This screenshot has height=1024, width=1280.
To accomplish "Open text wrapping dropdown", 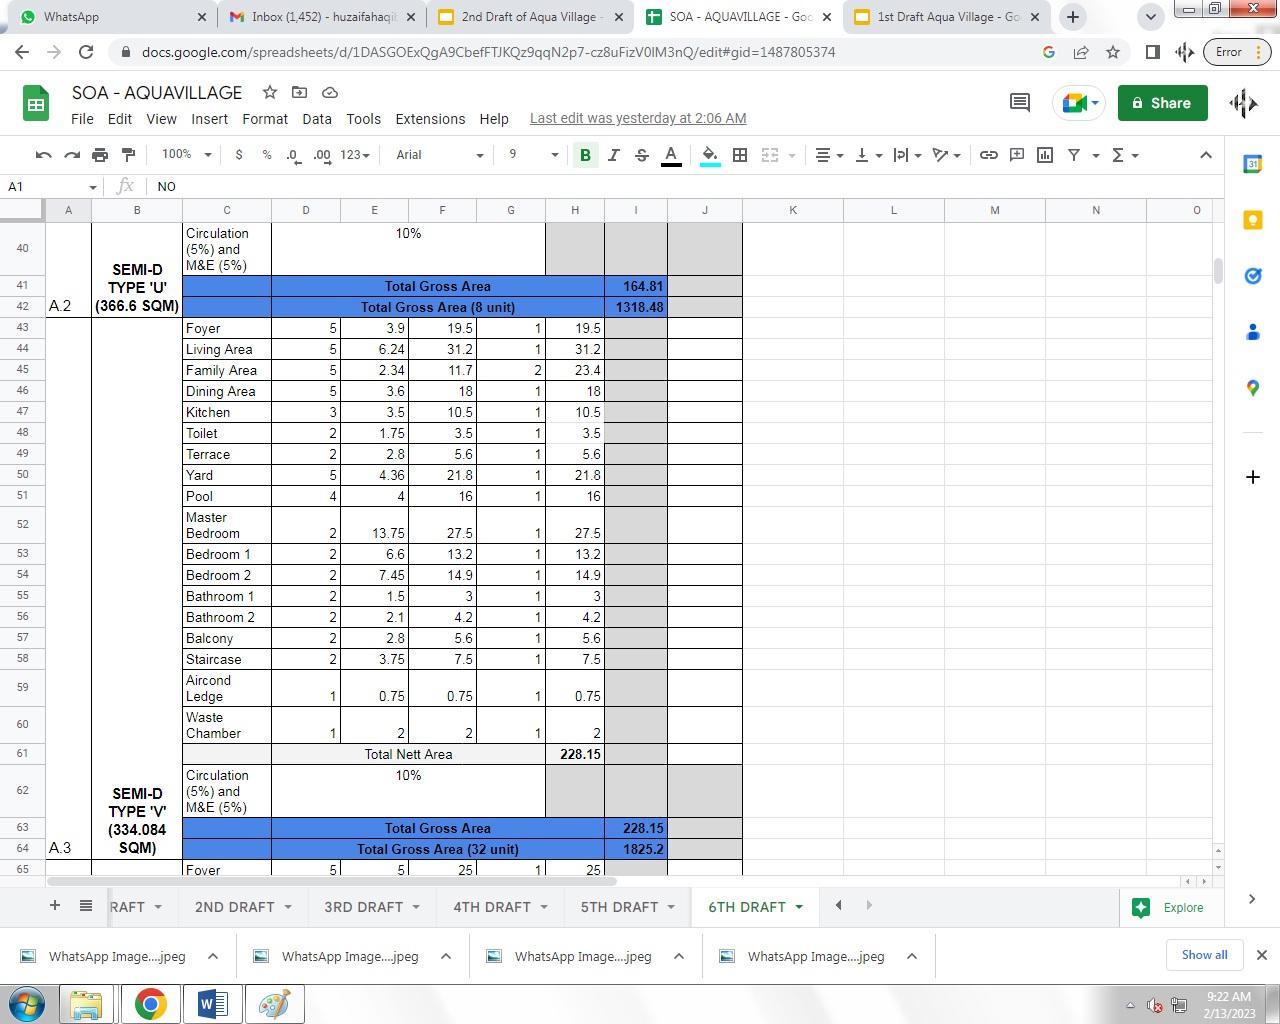I will click(907, 155).
